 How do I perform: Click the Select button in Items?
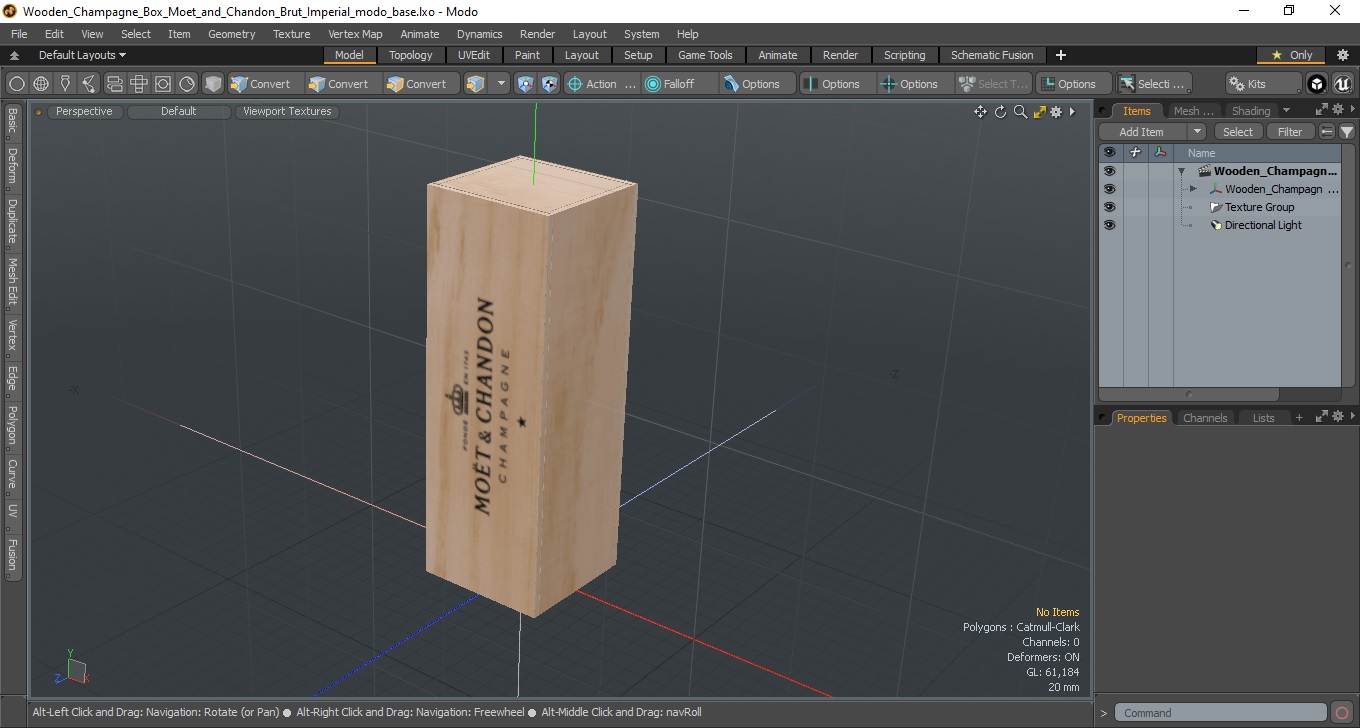coord(1237,132)
